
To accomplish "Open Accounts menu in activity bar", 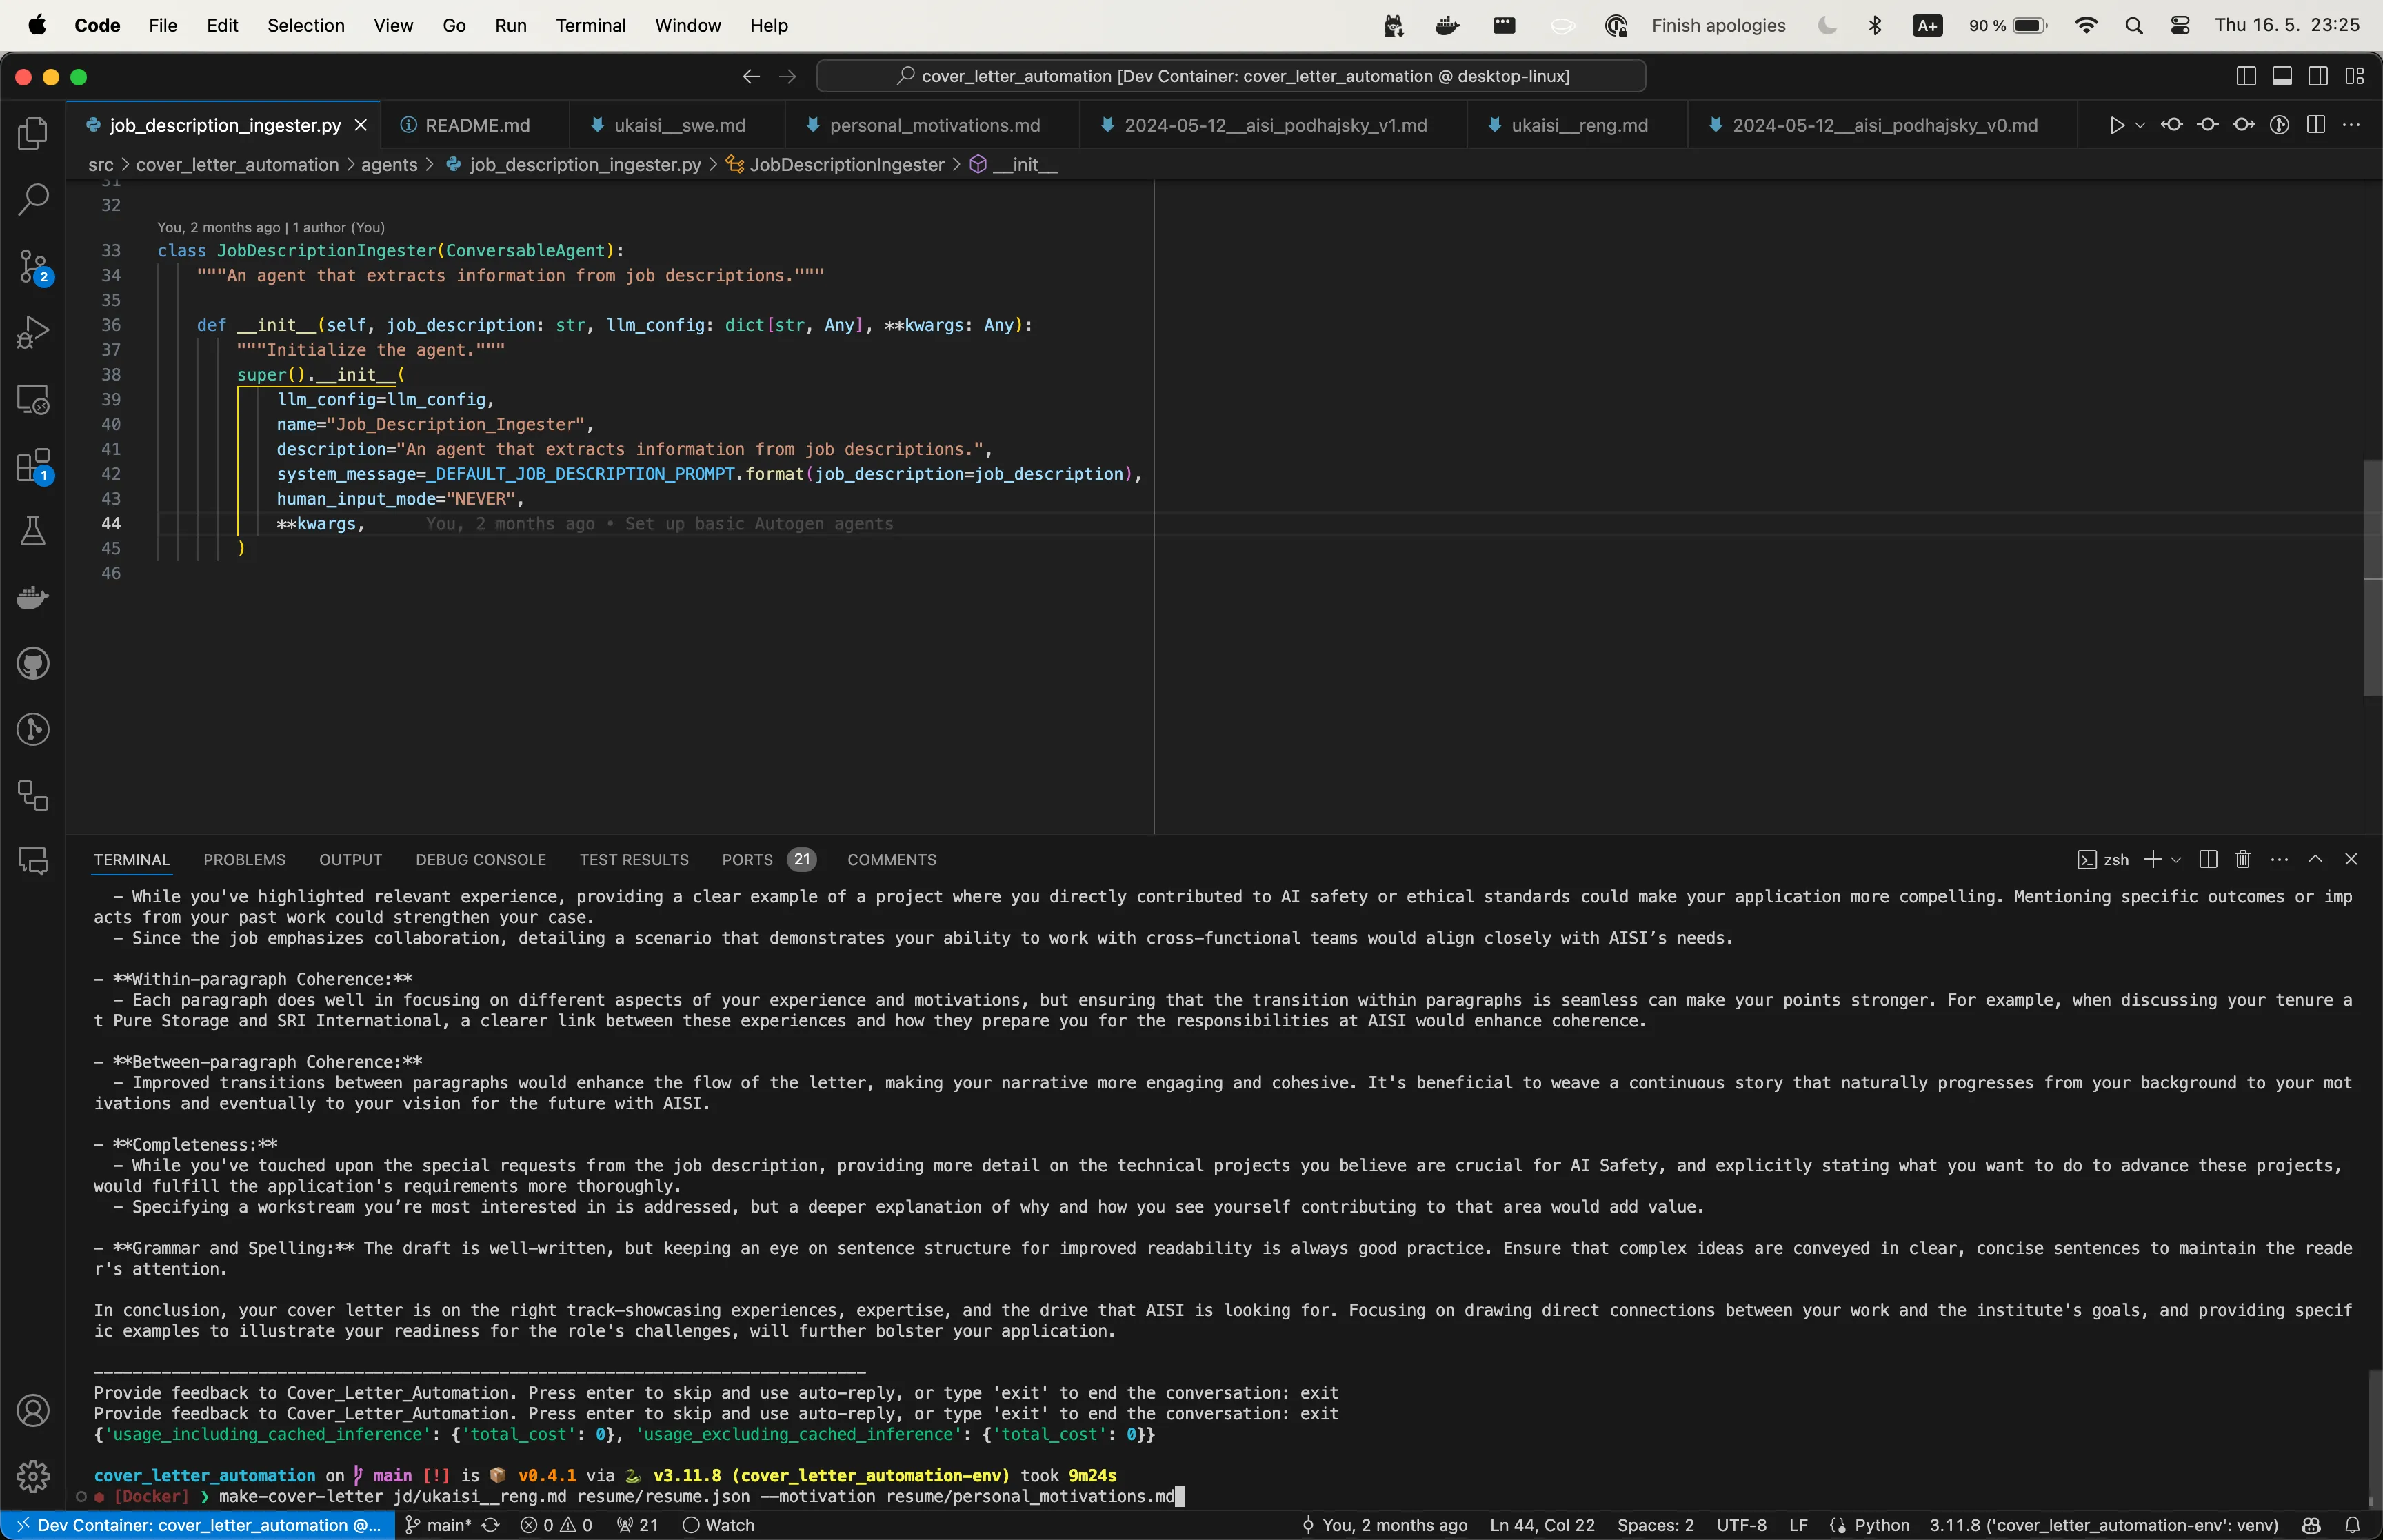I will tap(33, 1411).
